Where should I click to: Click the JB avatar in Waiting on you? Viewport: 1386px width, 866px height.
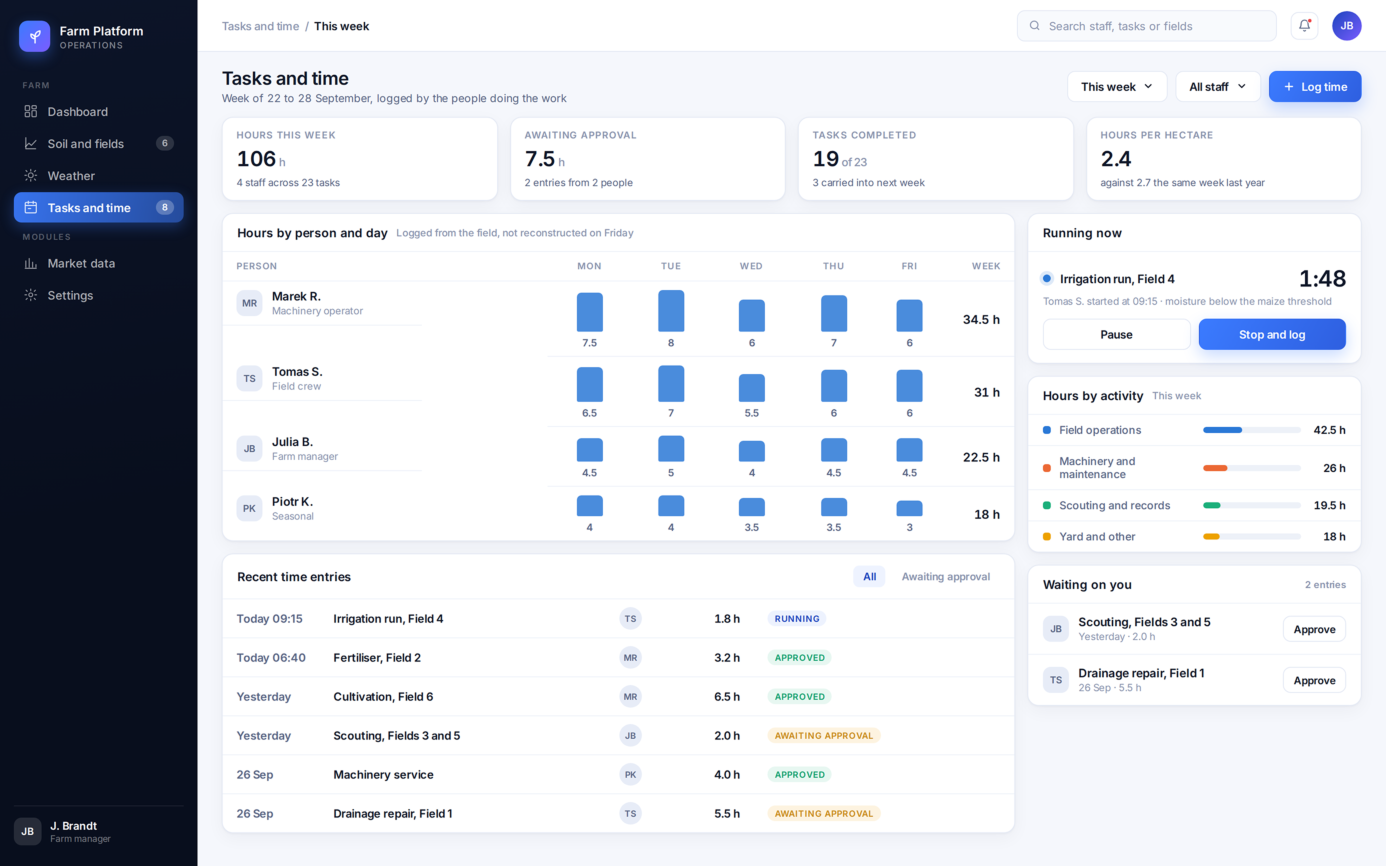coord(1056,629)
